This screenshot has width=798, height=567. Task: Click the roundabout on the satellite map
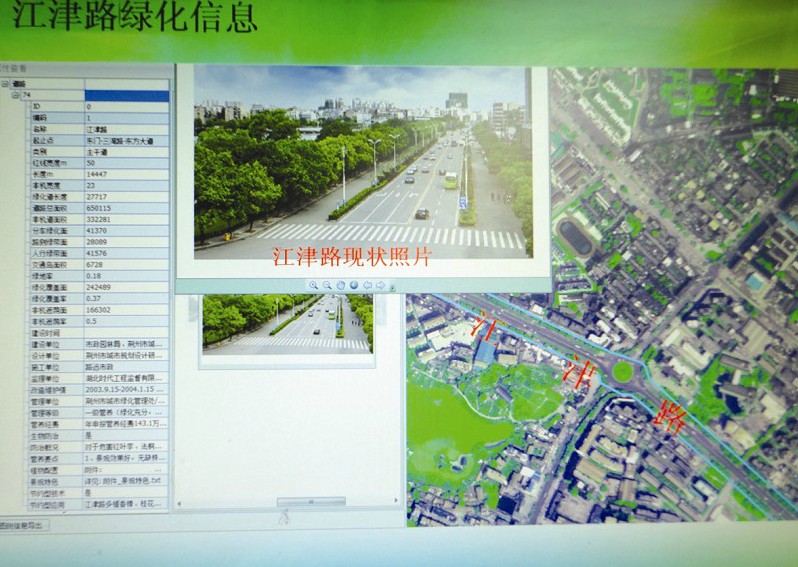click(x=623, y=372)
